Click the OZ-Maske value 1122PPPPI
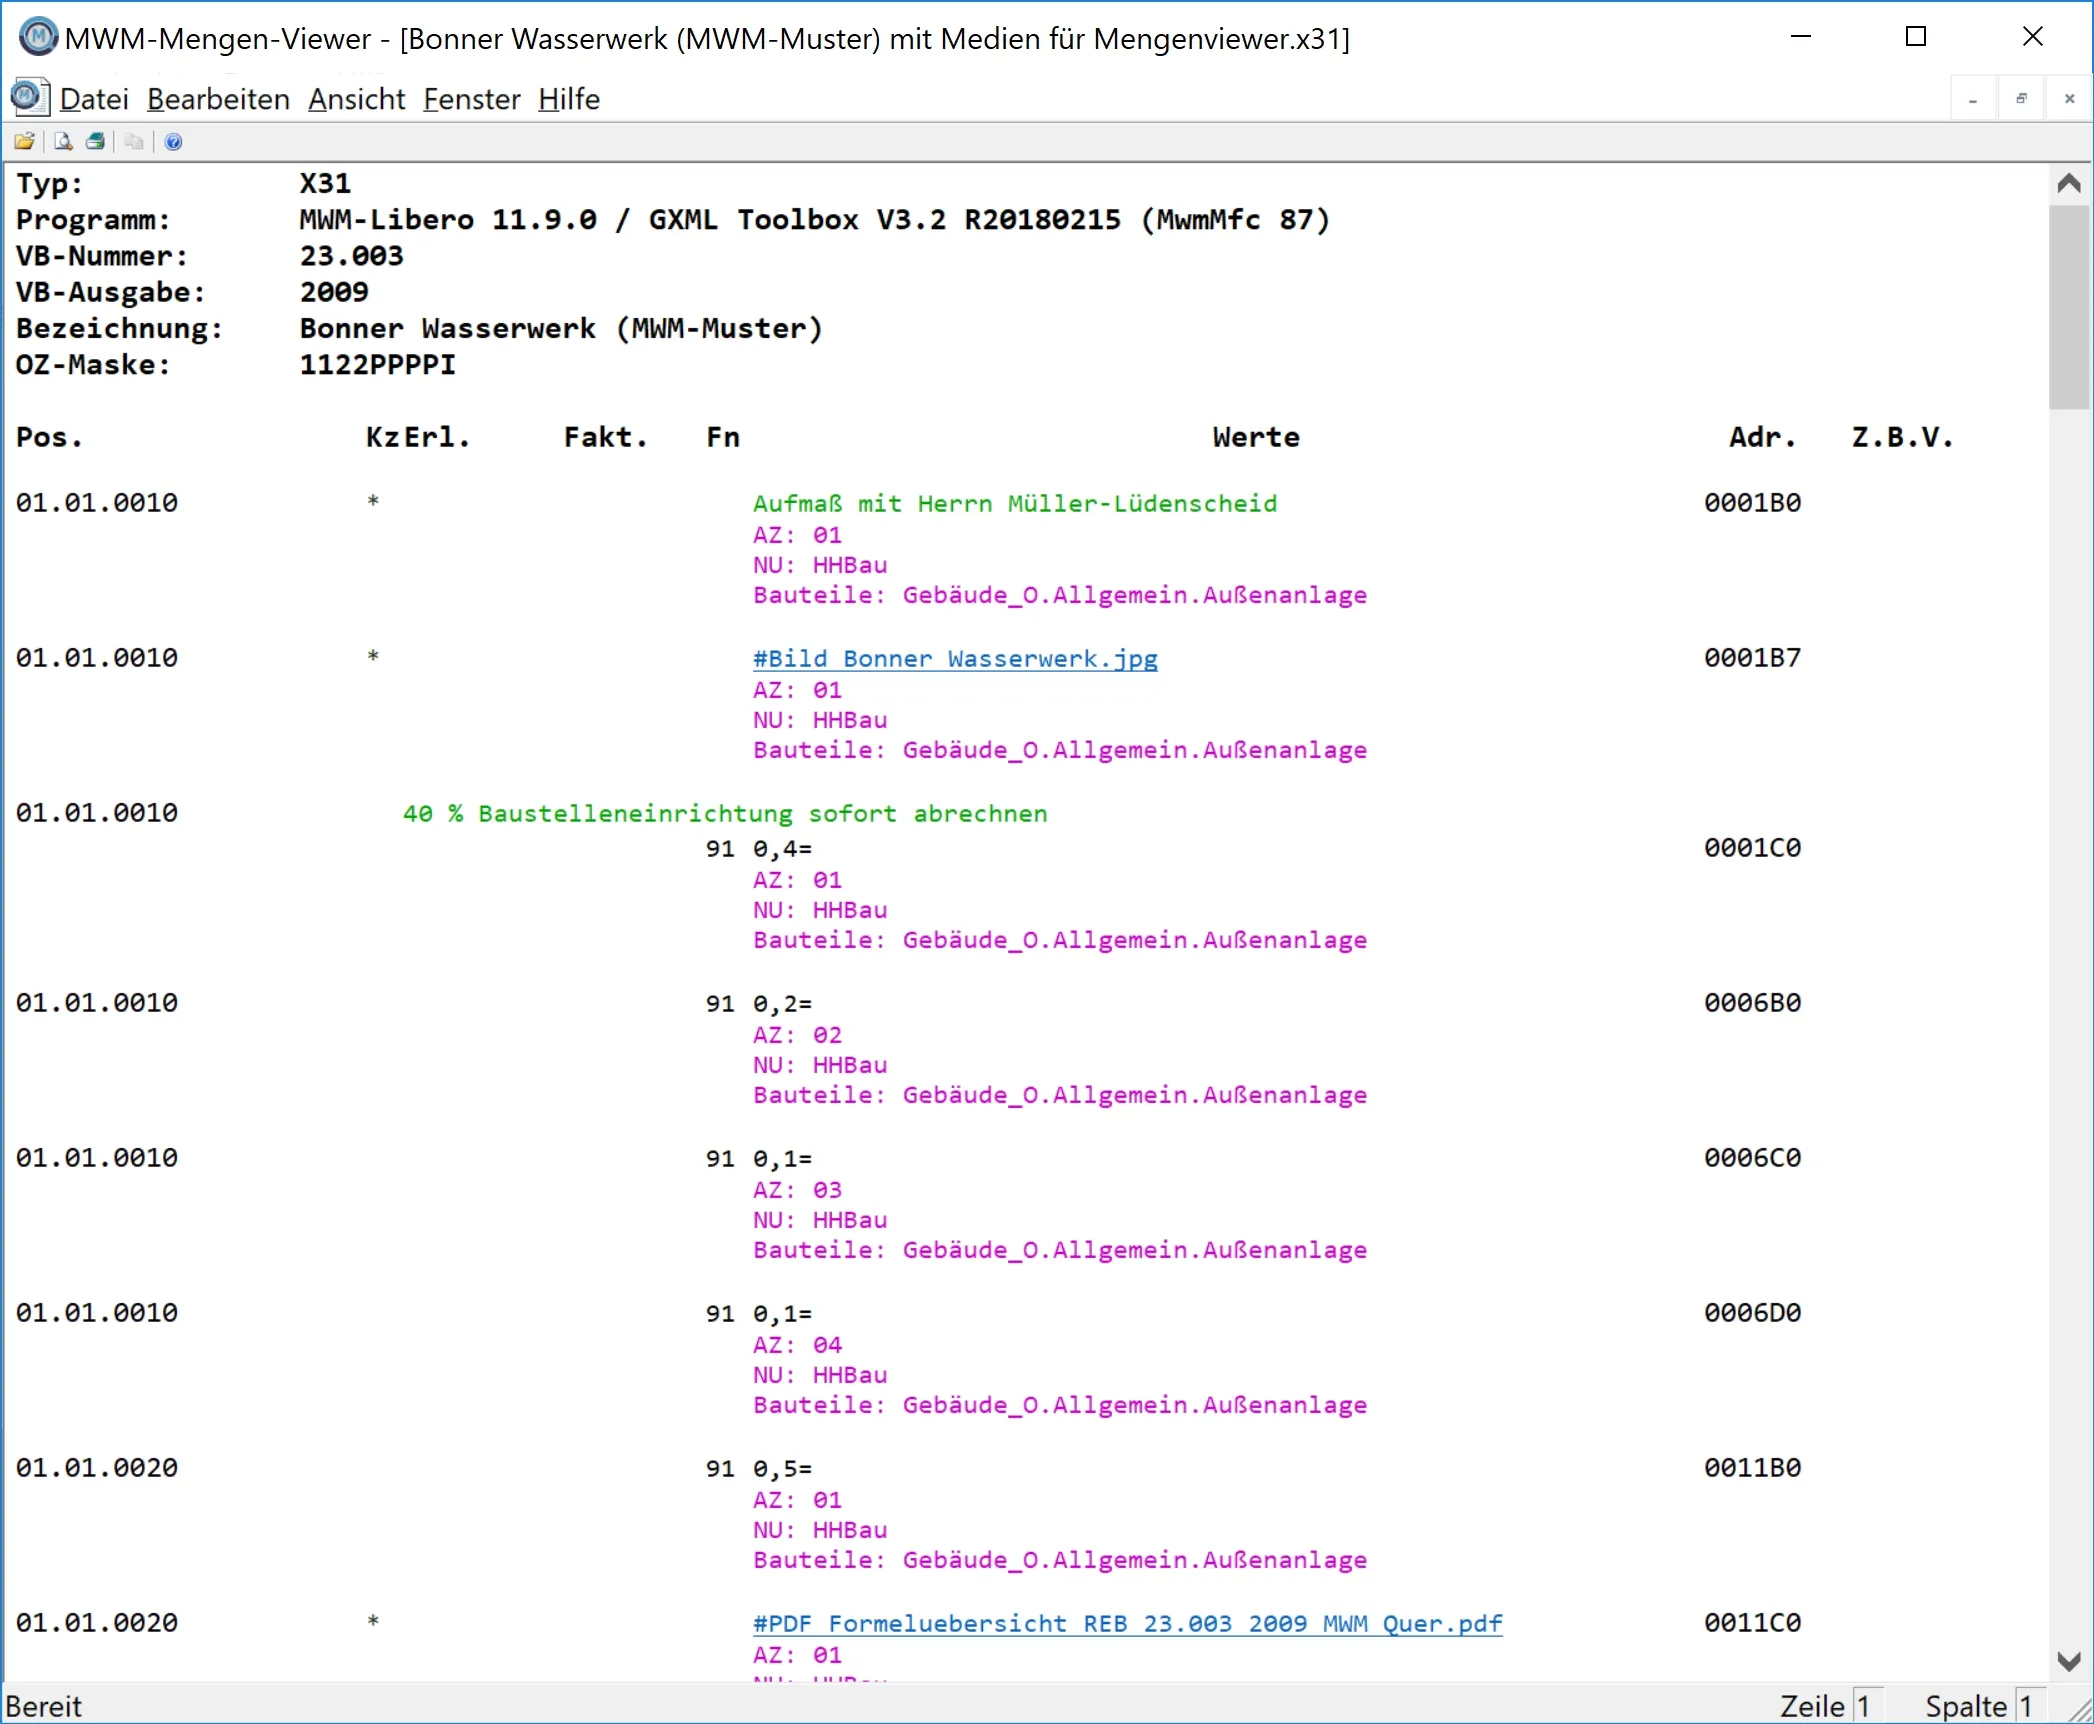The height and width of the screenshot is (1724, 2094). (377, 364)
